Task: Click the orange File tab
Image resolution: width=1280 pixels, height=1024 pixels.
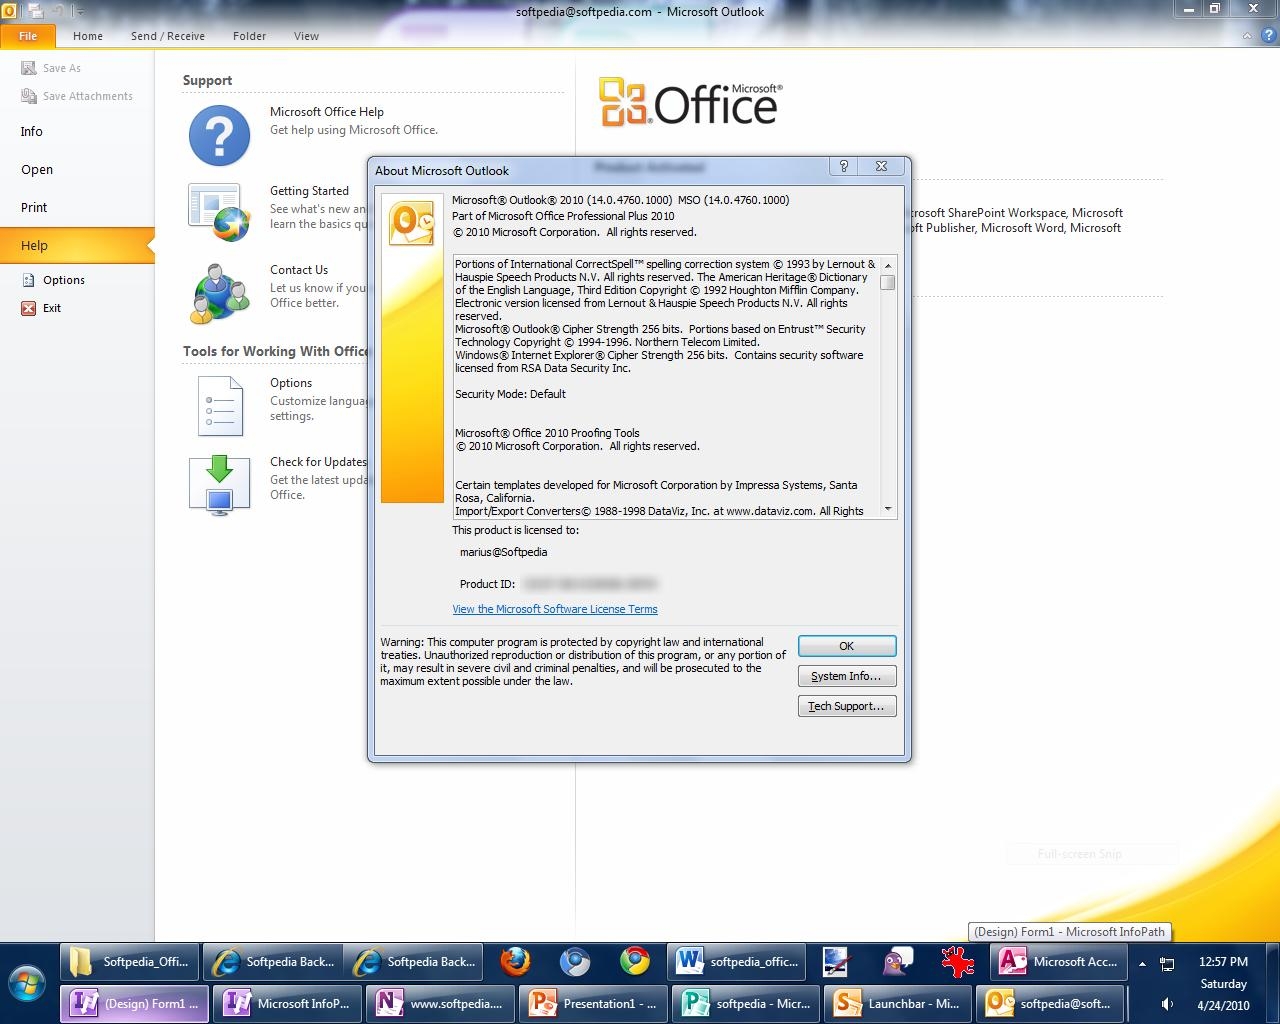Action: click(28, 36)
